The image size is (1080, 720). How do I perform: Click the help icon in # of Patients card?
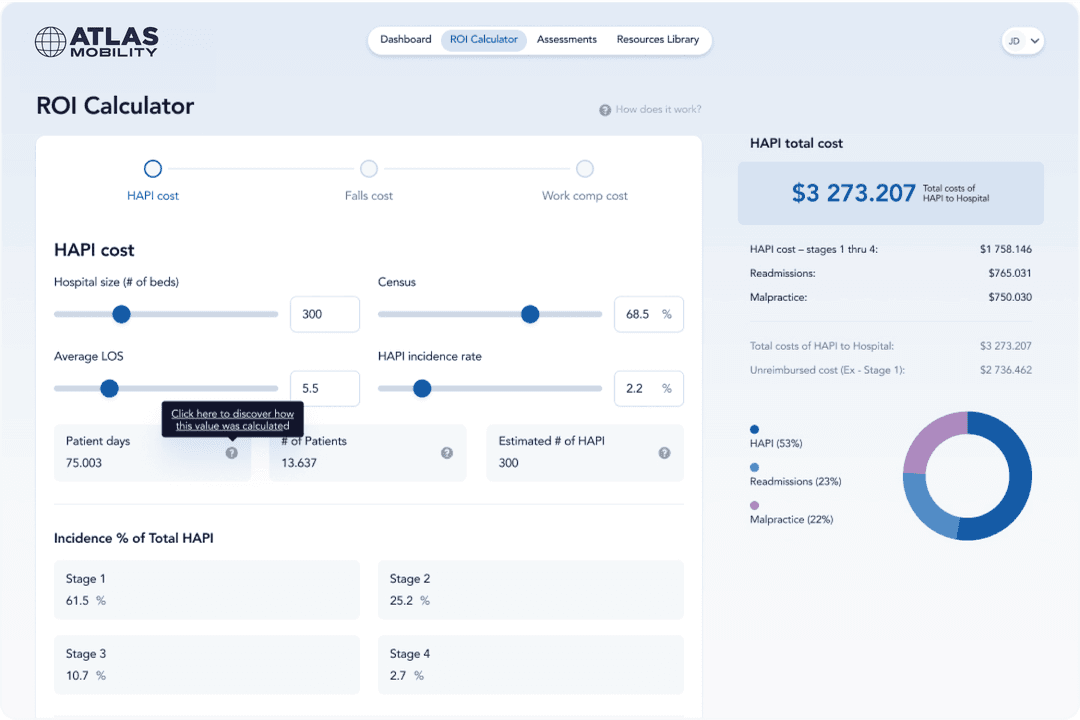pyautogui.click(x=447, y=453)
